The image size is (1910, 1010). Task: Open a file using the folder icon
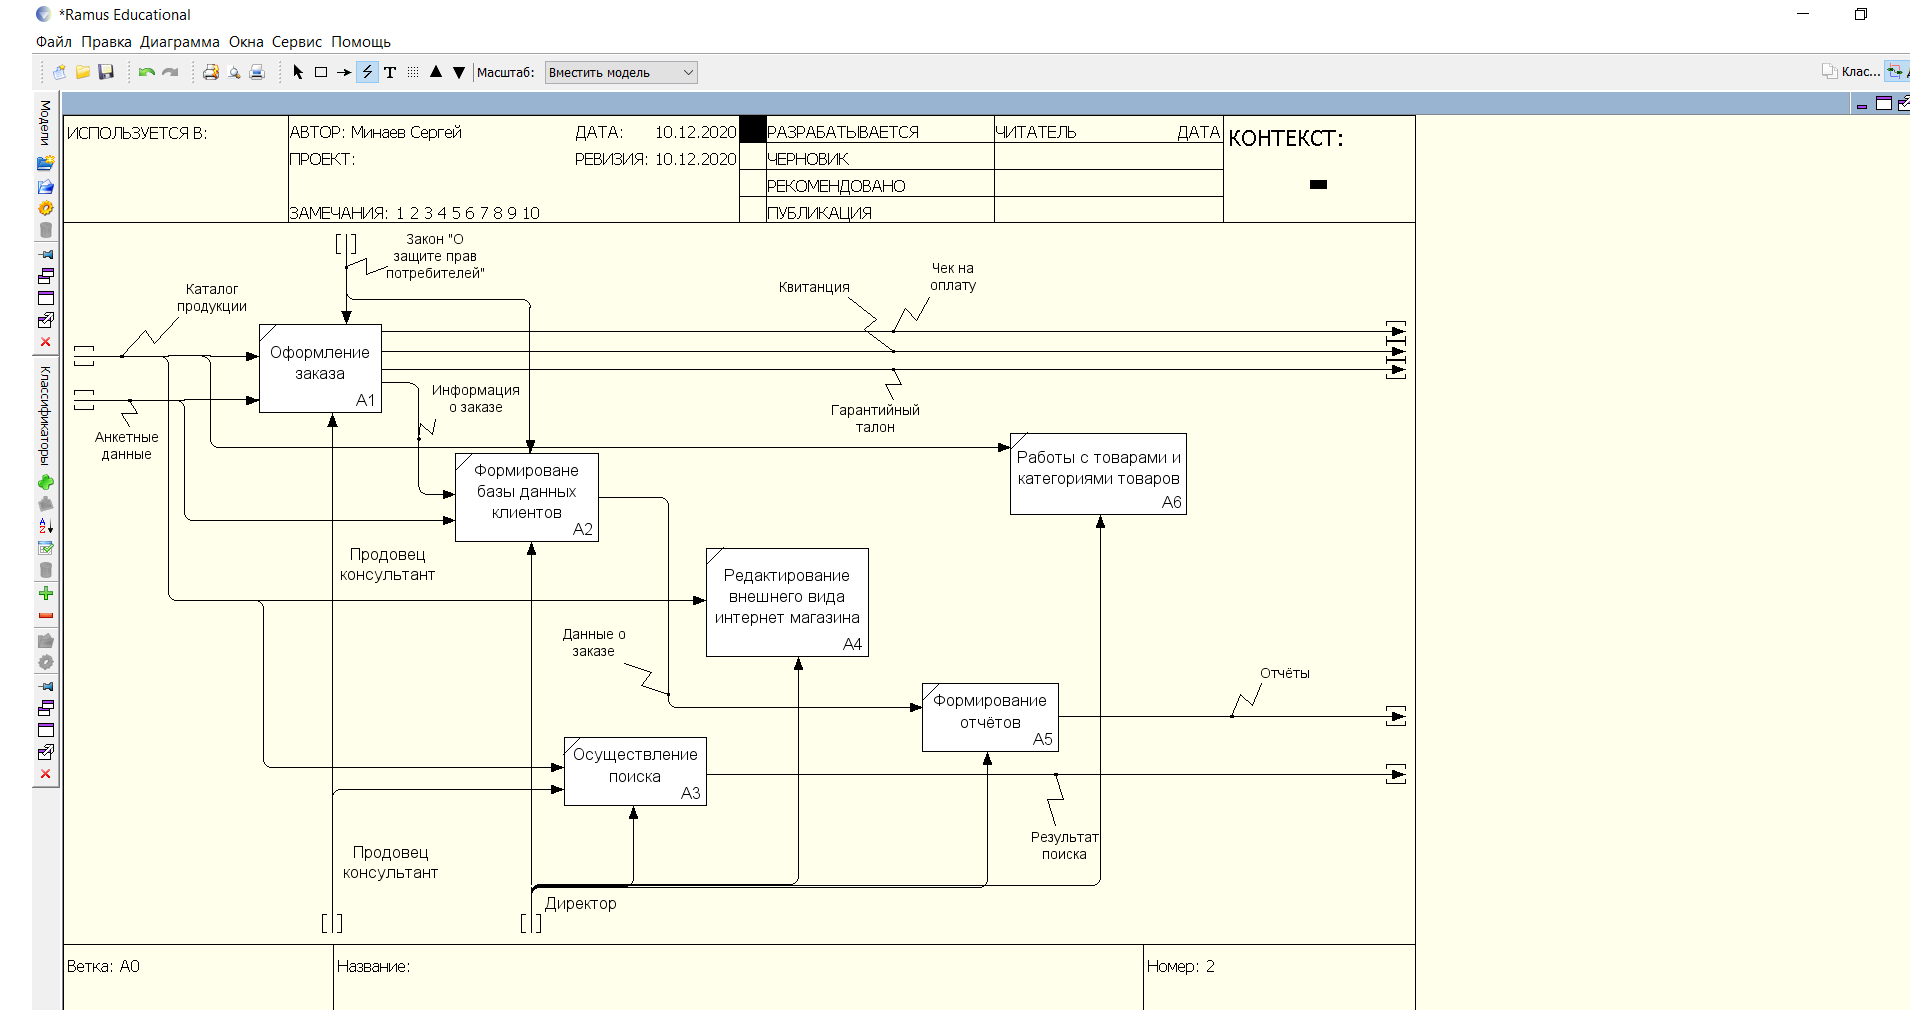(x=83, y=72)
